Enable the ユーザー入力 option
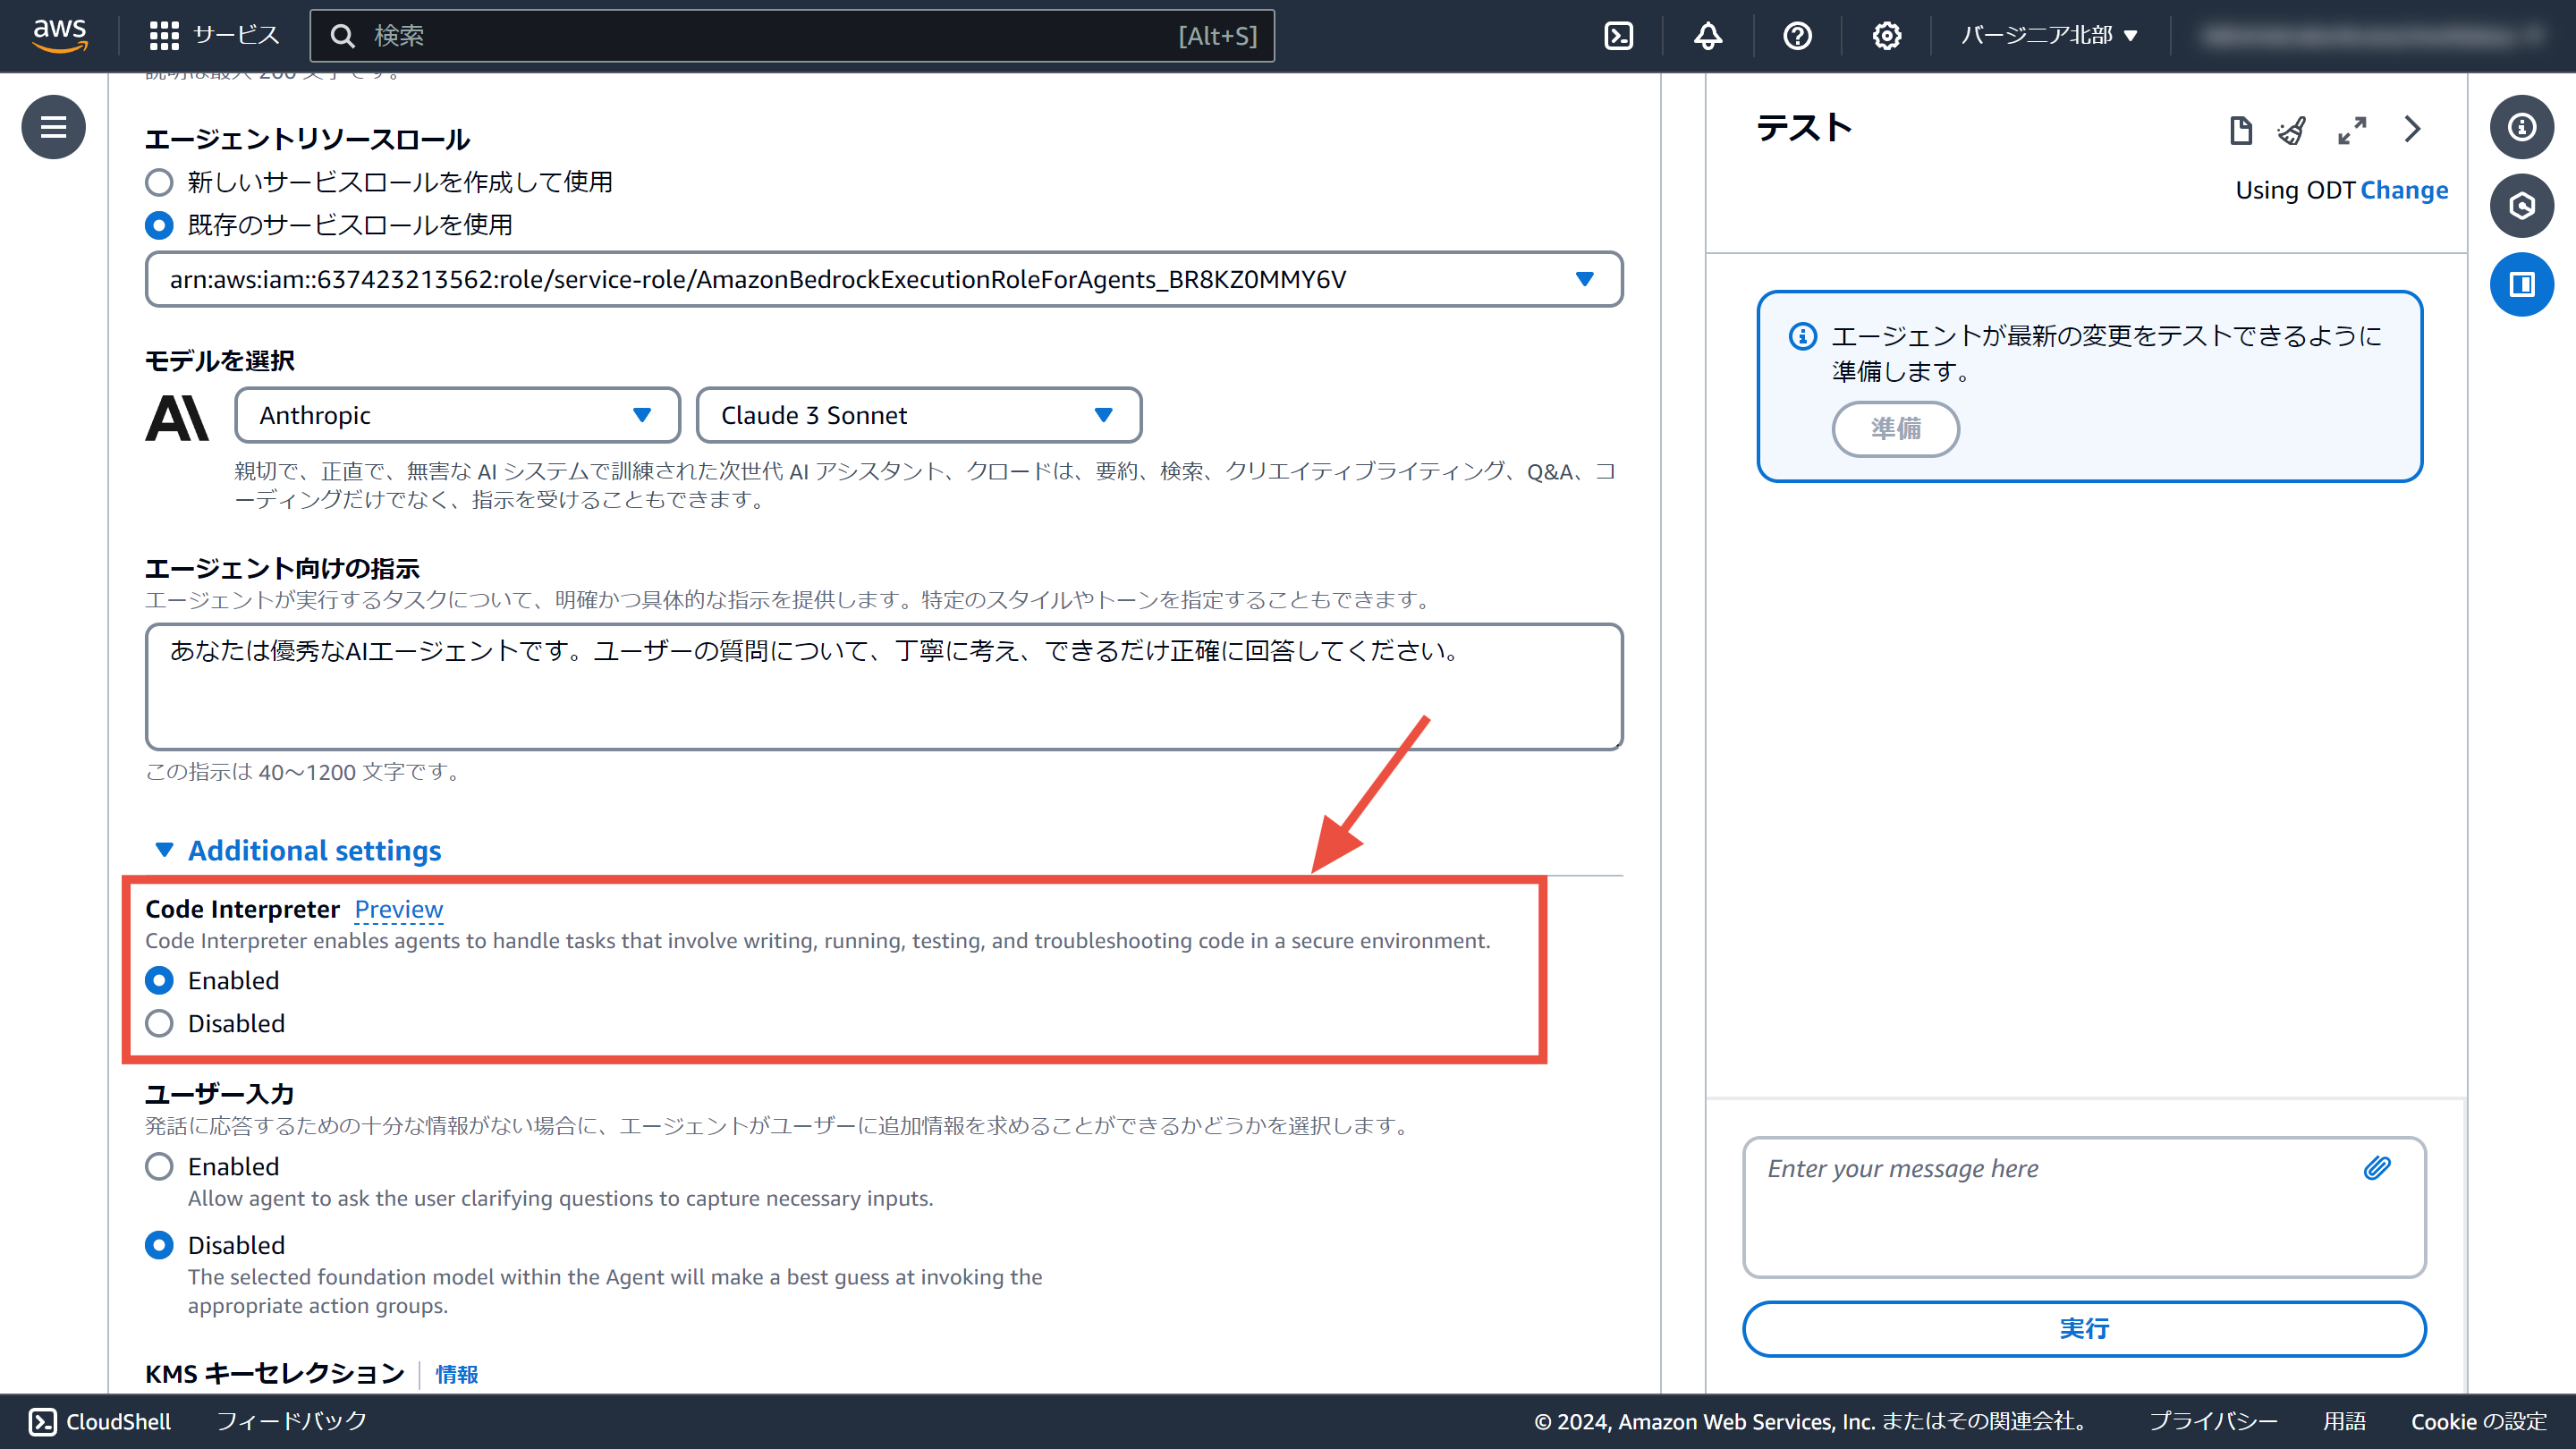The image size is (2576, 1449). tap(159, 1166)
